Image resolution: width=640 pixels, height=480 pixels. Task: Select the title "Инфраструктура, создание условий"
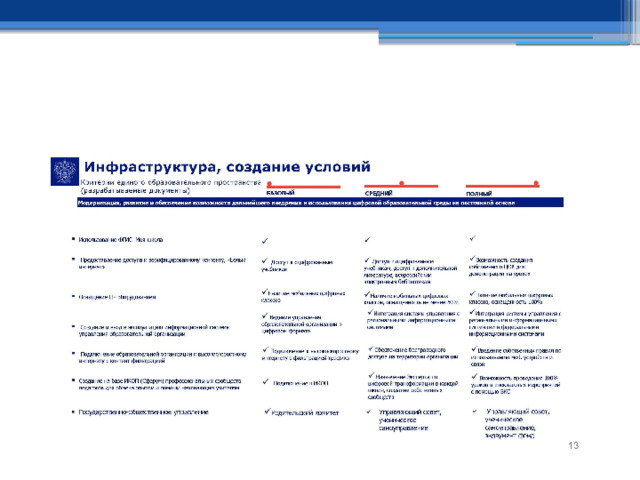click(227, 167)
